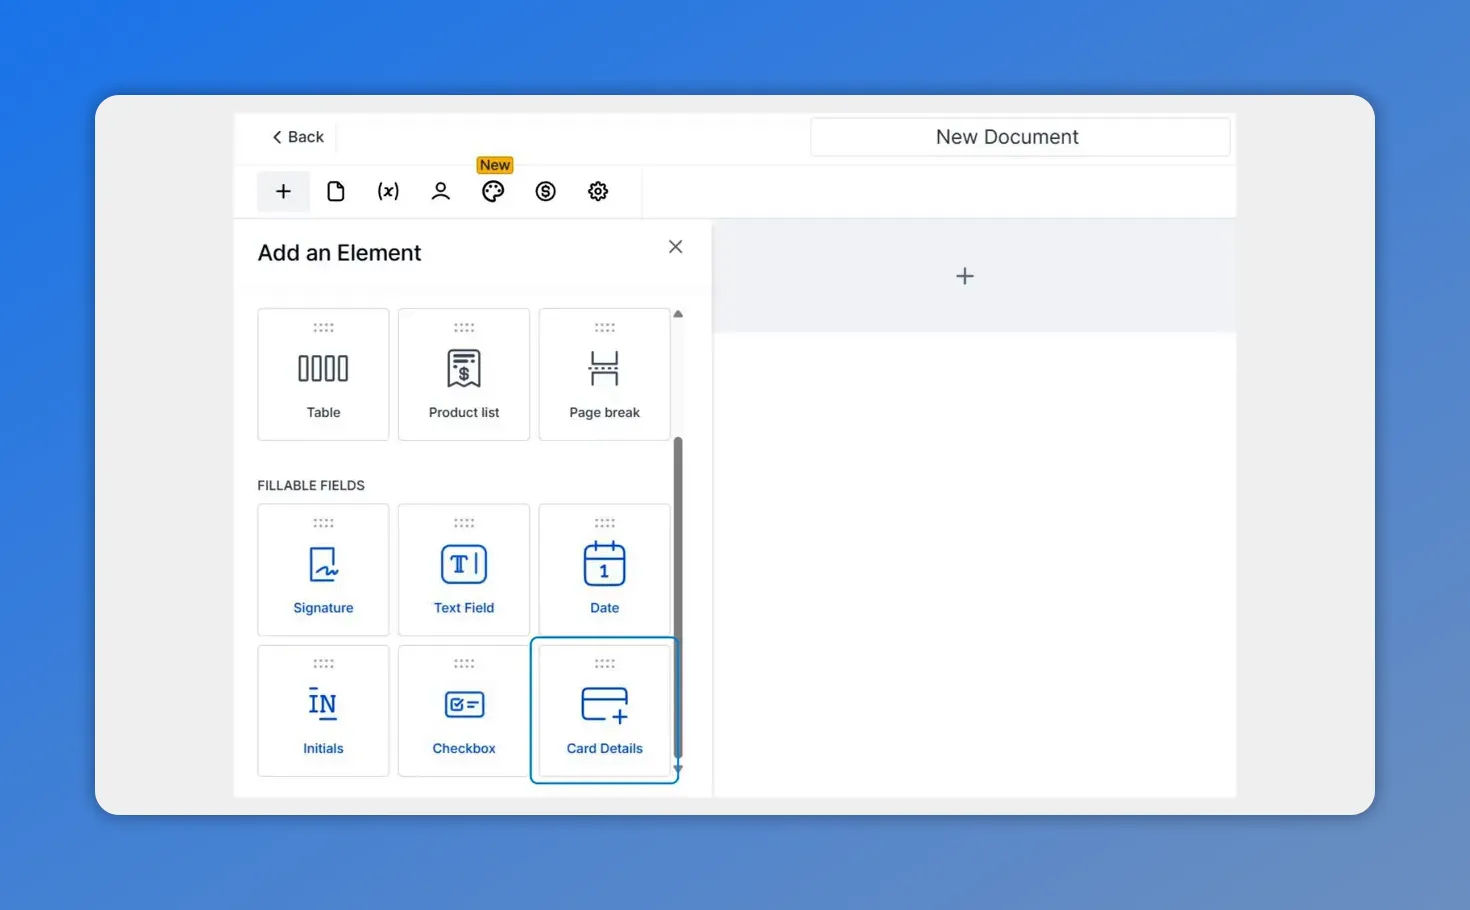The width and height of the screenshot is (1470, 910).
Task: Go back using the Back button
Action: tap(298, 137)
